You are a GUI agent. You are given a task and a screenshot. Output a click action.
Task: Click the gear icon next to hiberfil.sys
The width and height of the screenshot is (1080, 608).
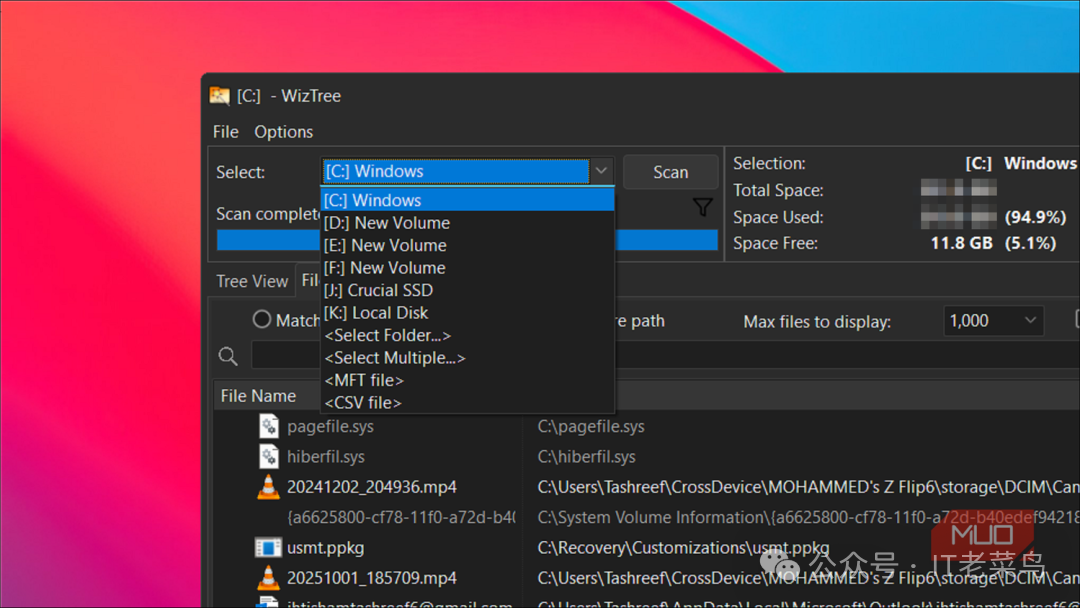(x=268, y=456)
